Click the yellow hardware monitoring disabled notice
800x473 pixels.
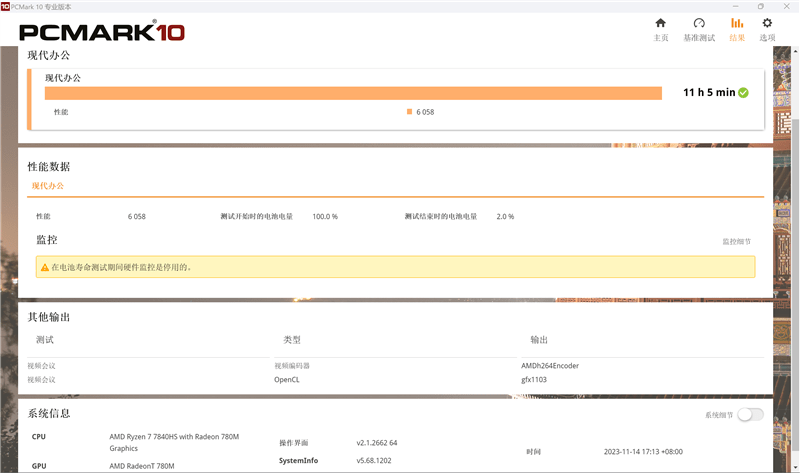[395, 267]
